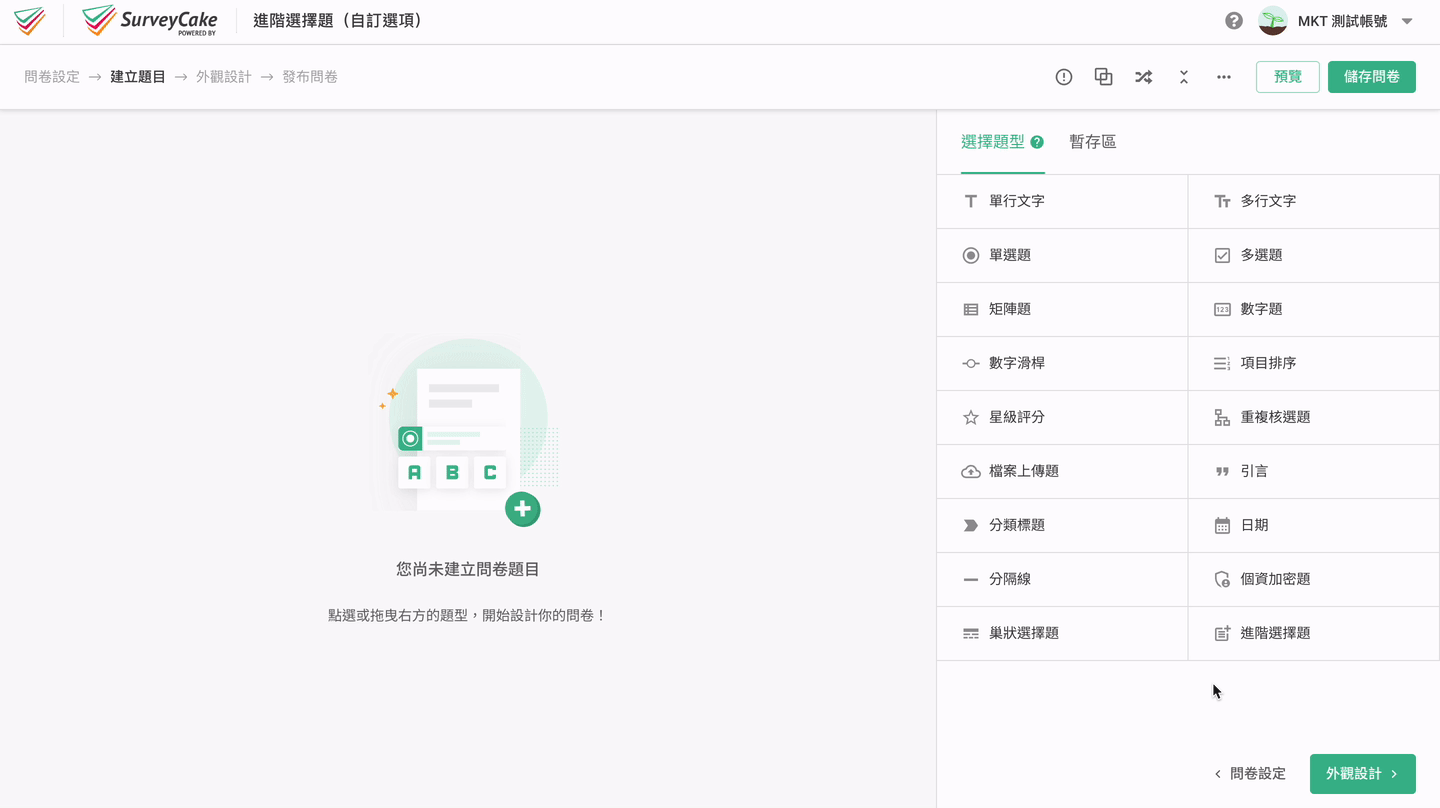Click the SurveyCake logo

[x=150, y=21]
